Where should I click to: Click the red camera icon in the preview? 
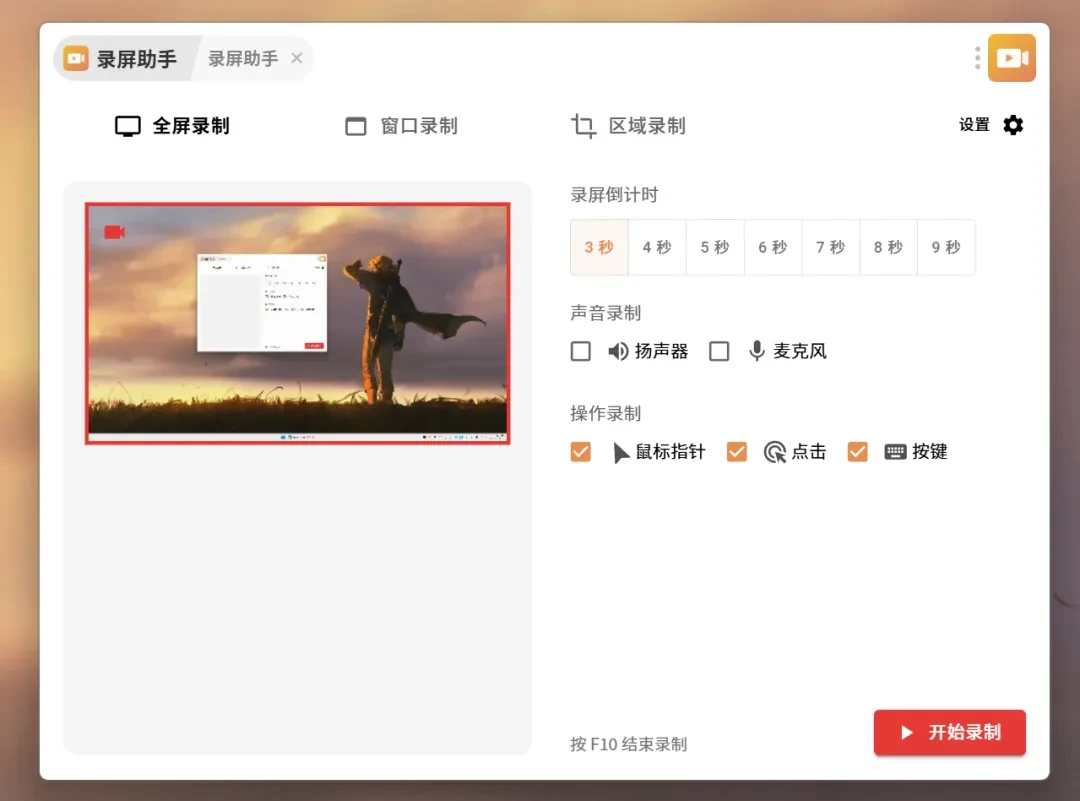[114, 232]
